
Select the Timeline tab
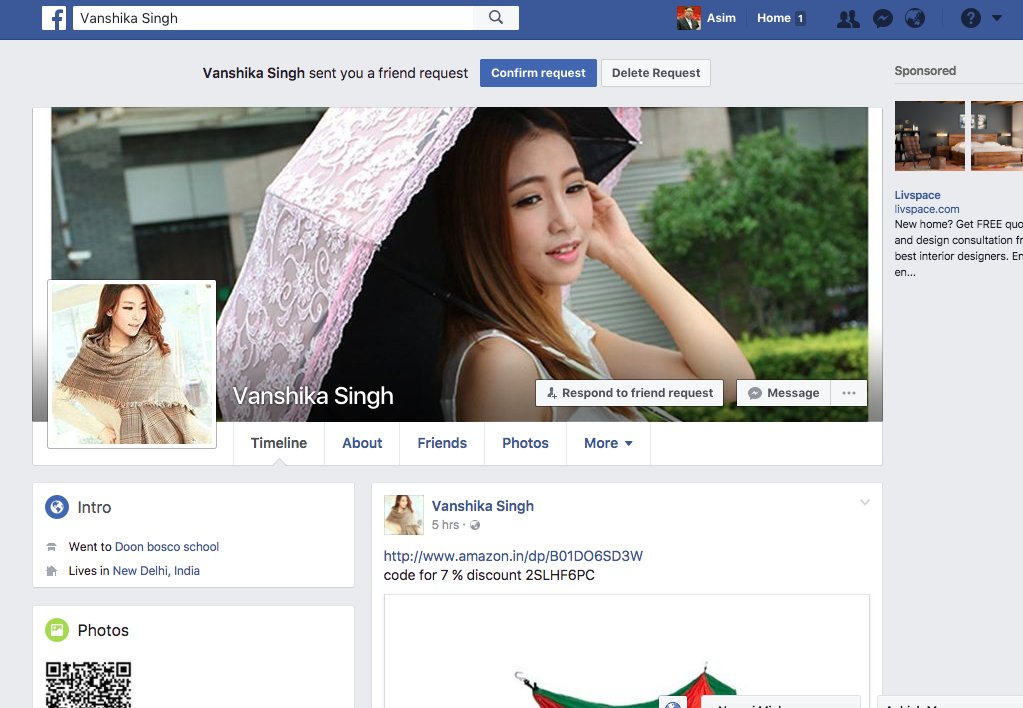pos(279,443)
